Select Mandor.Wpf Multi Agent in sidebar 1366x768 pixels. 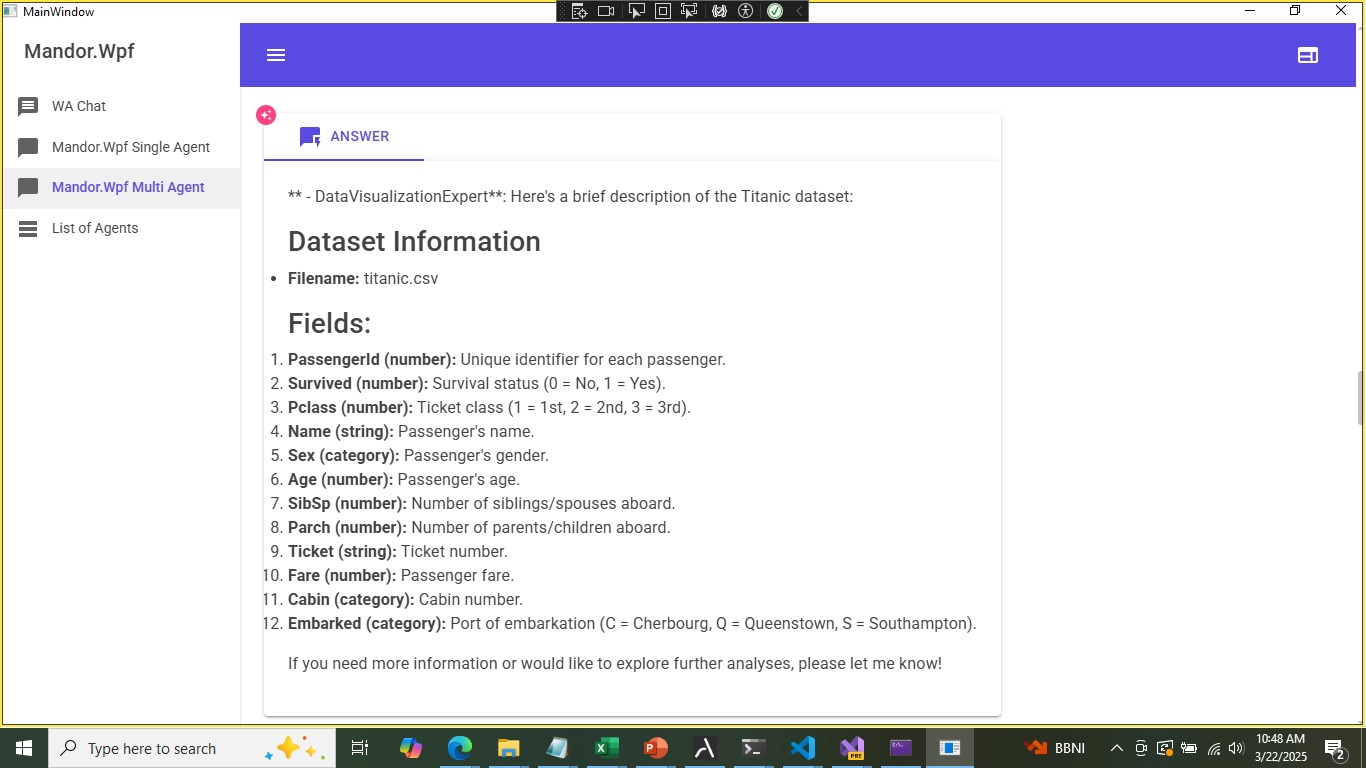coord(128,187)
